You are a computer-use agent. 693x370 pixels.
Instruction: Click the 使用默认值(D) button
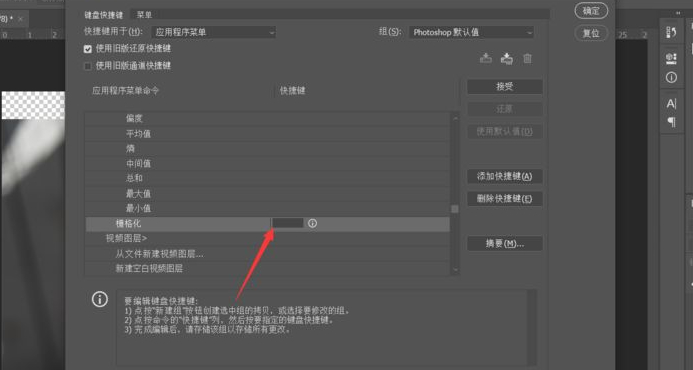pyautogui.click(x=505, y=131)
